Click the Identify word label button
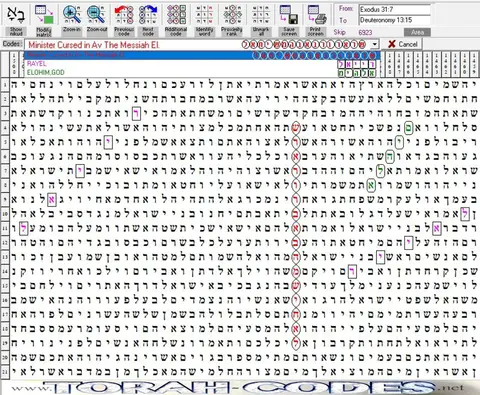The width and height of the screenshot is (480, 395). pyautogui.click(x=204, y=32)
